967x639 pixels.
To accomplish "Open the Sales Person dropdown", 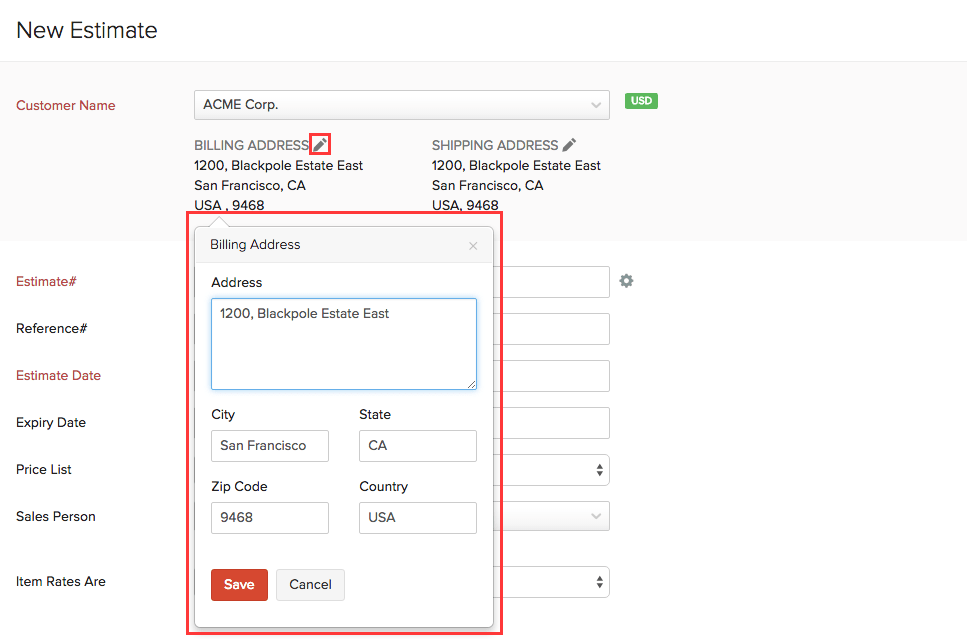I will coord(596,517).
